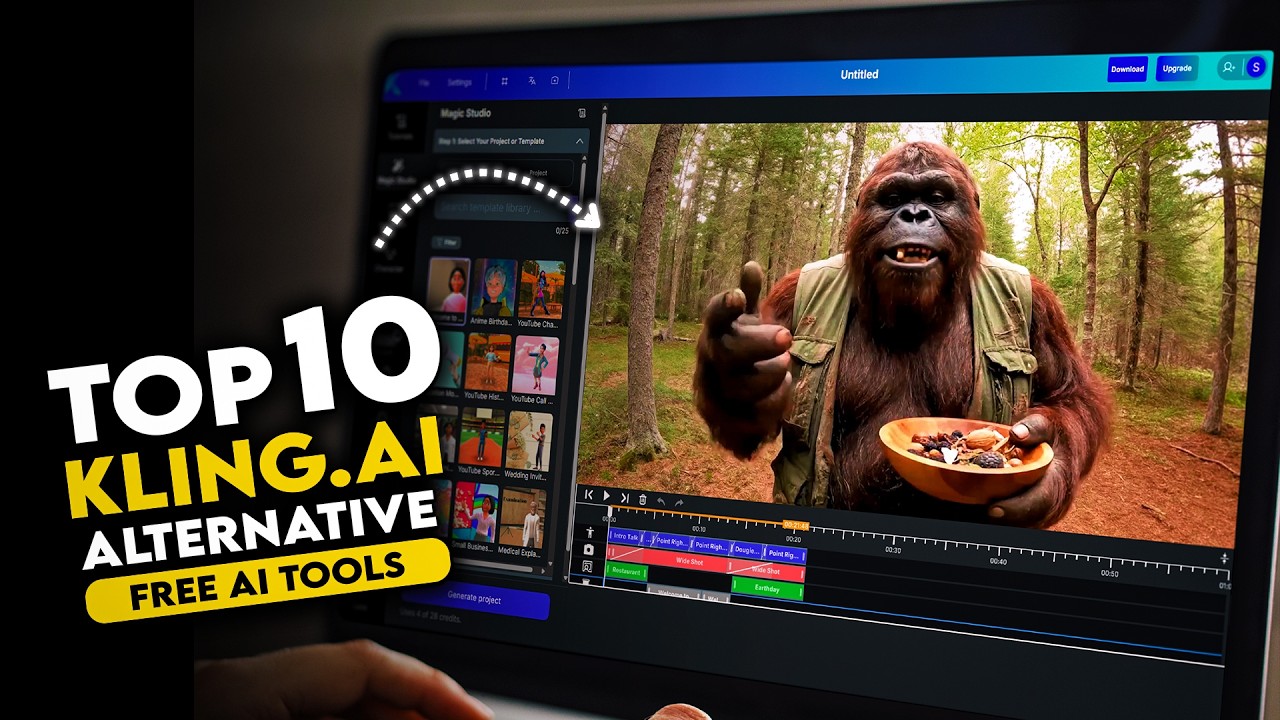The width and height of the screenshot is (1280, 720).
Task: Click the Upgrade button
Action: [1177, 68]
